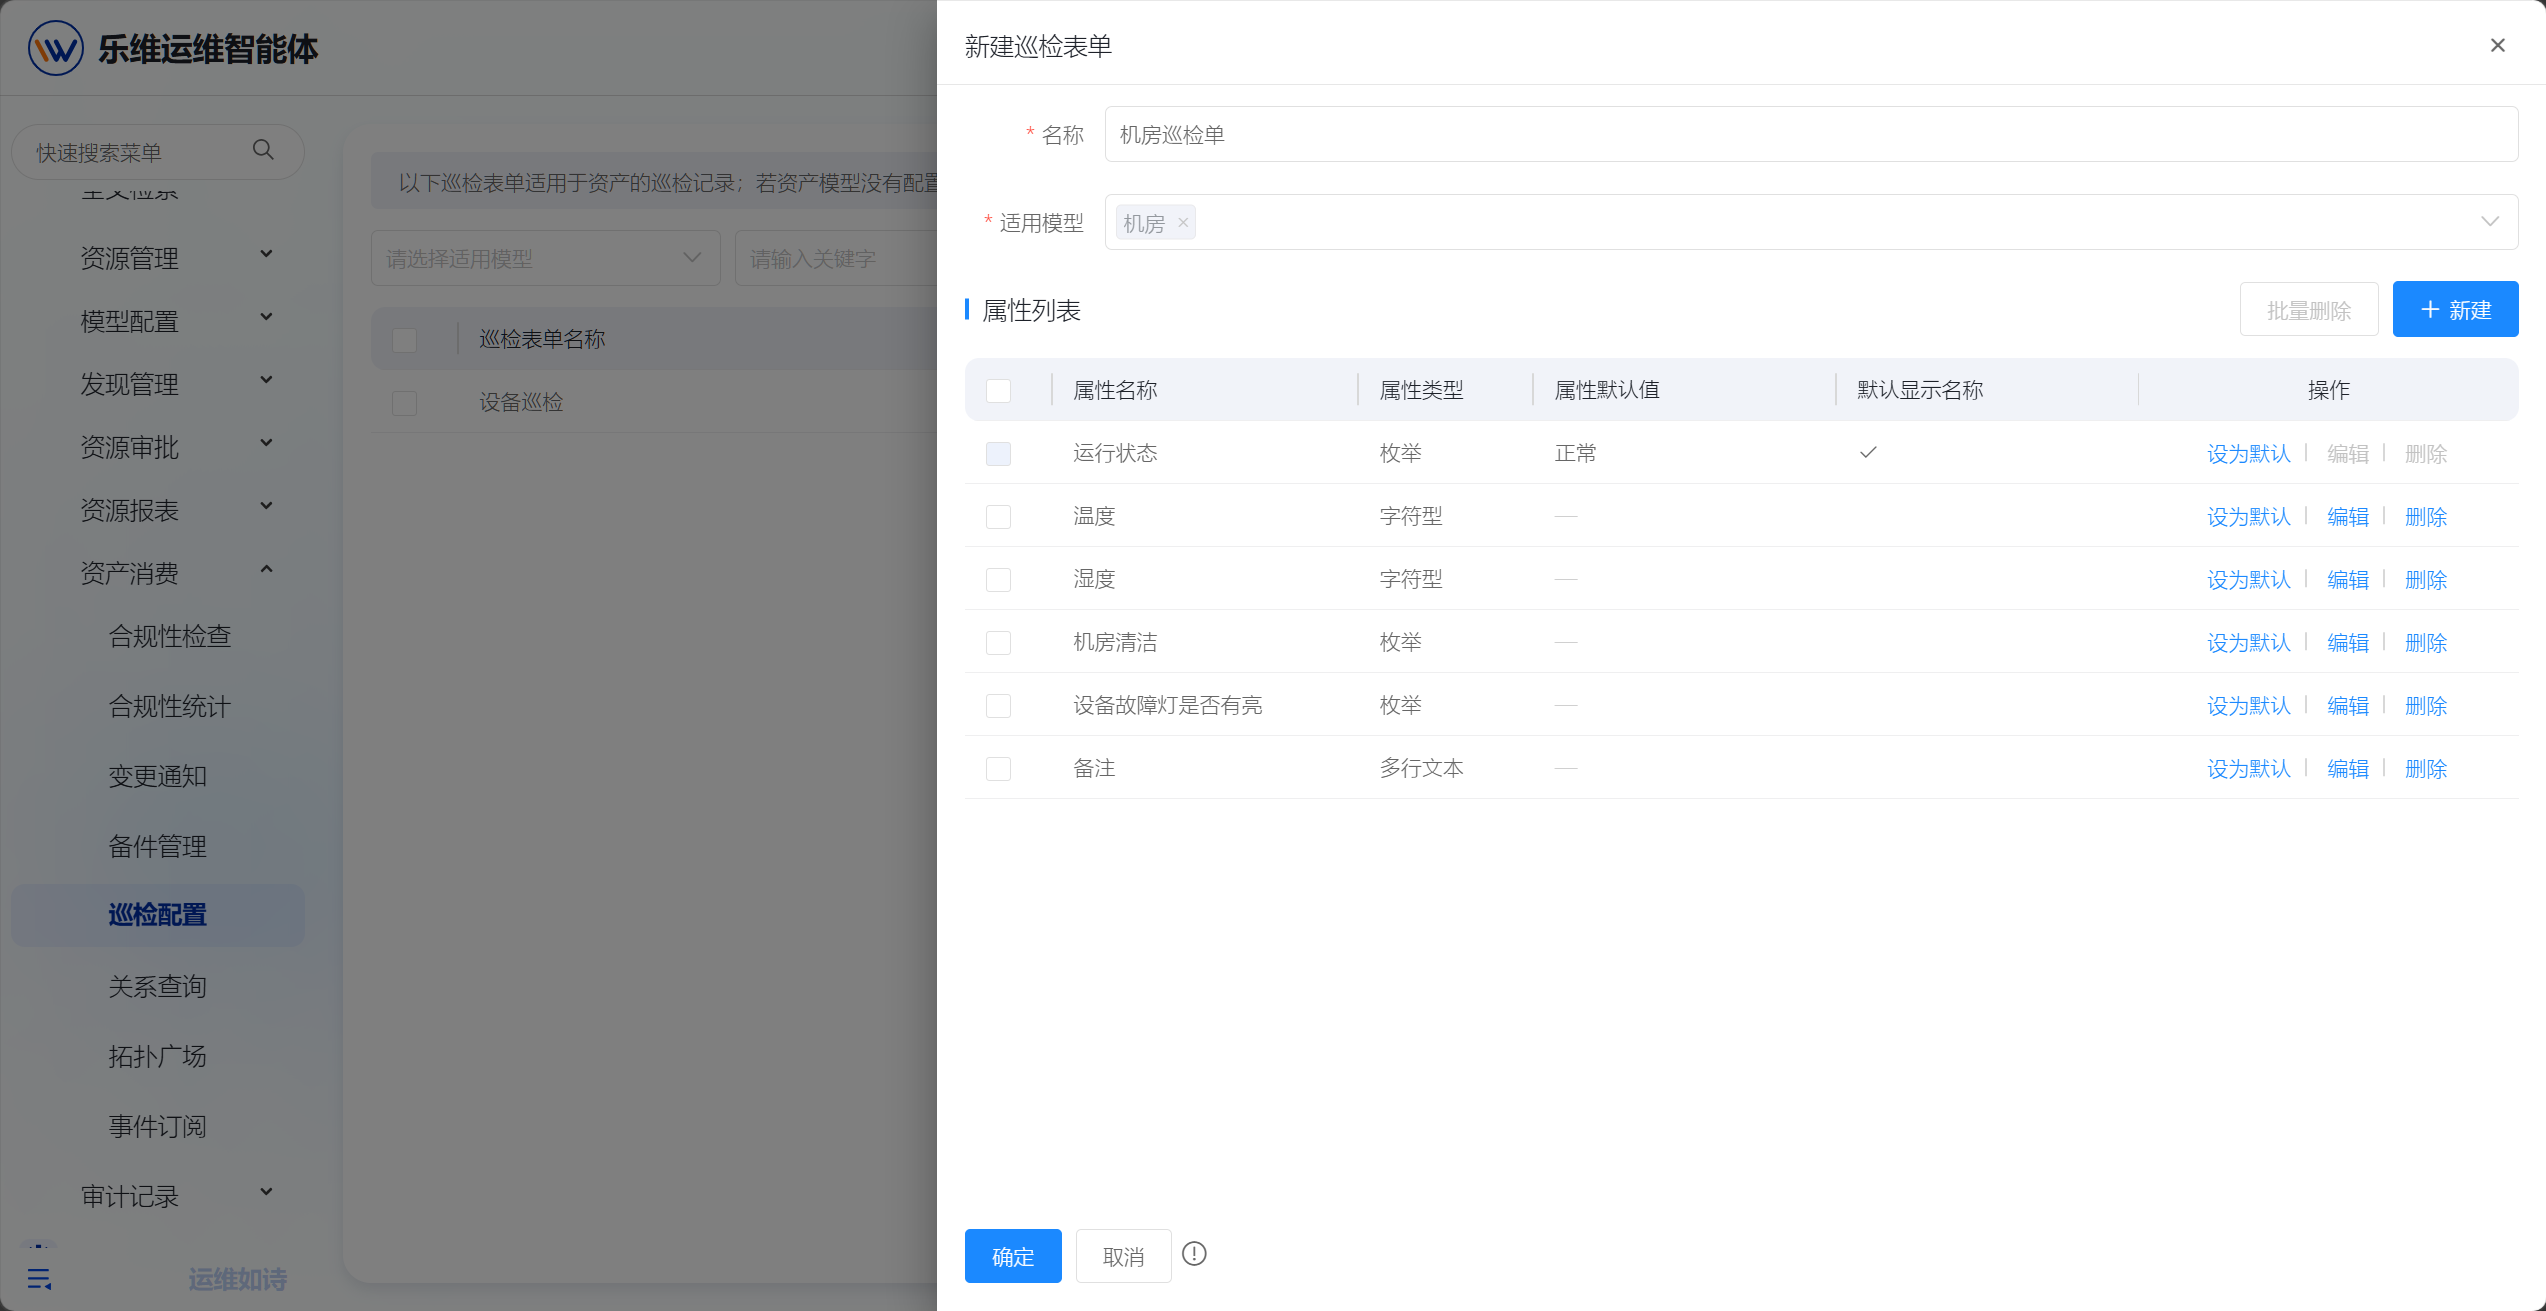Click 编辑 for the 备注 row
Image resolution: width=2546 pixels, height=1311 pixels.
[x=2348, y=769]
